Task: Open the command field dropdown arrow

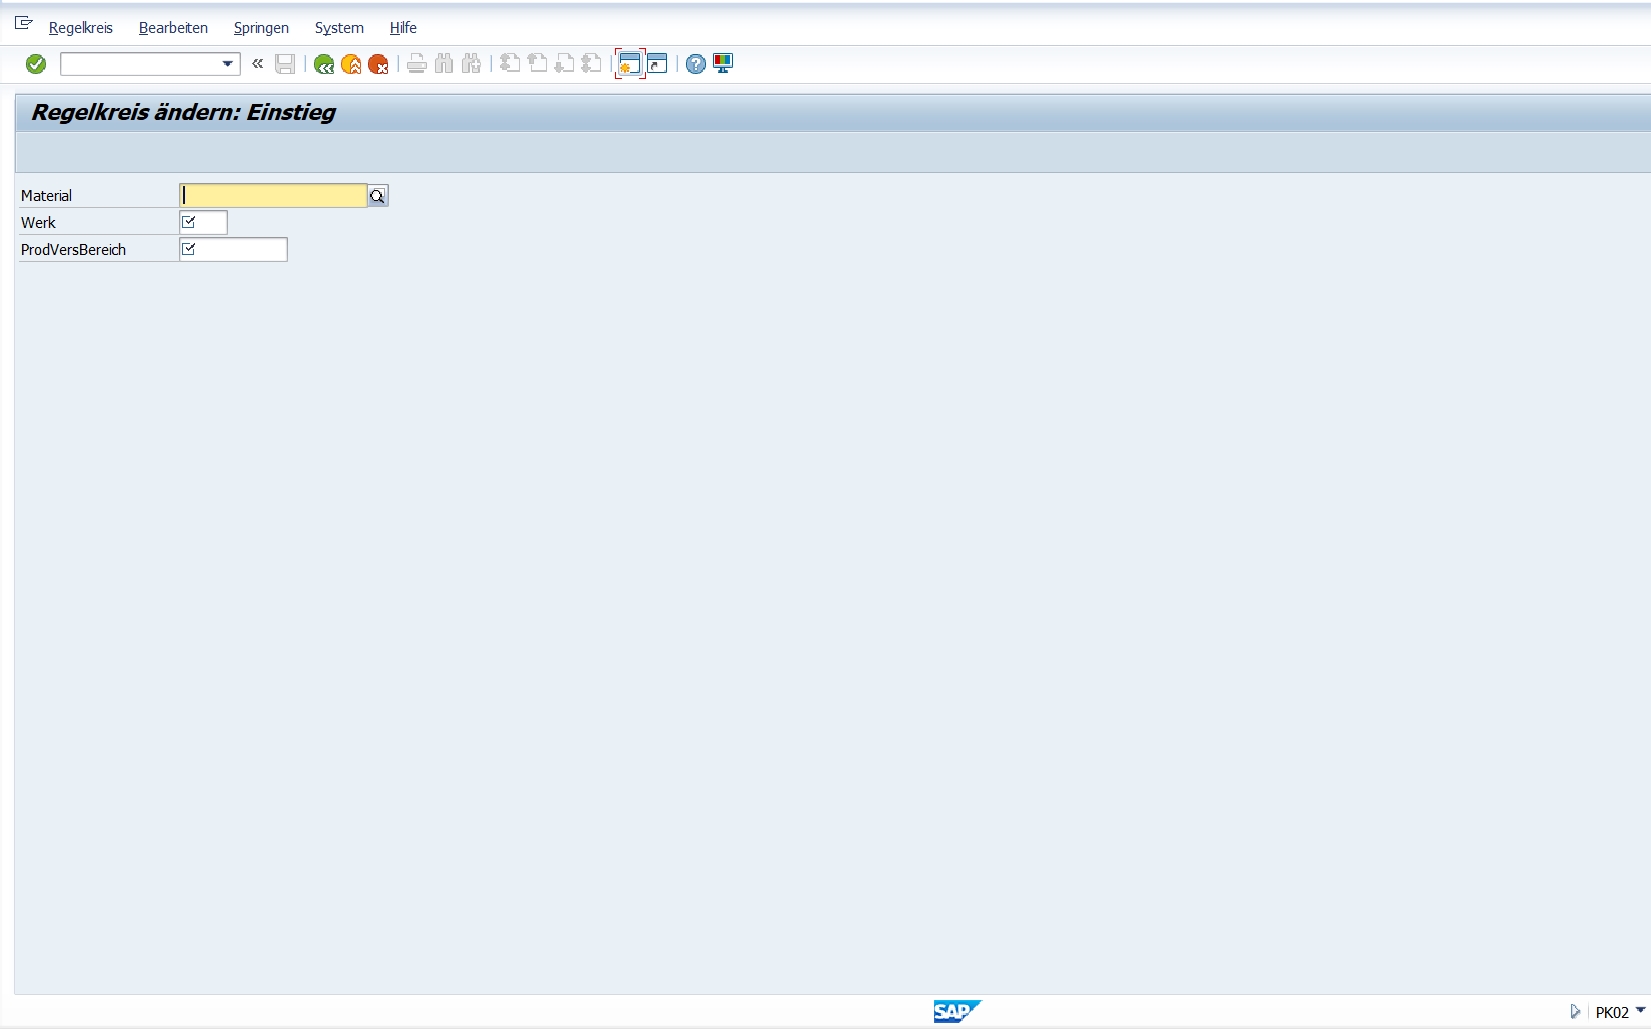Action: coord(228,64)
